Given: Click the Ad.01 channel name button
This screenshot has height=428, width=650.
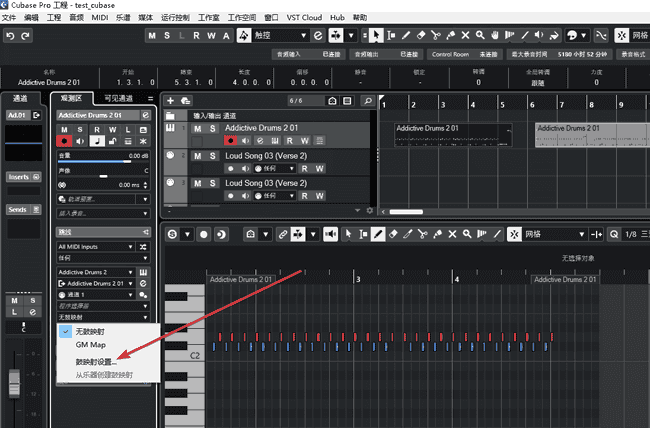Looking at the screenshot, I should pos(18,115).
